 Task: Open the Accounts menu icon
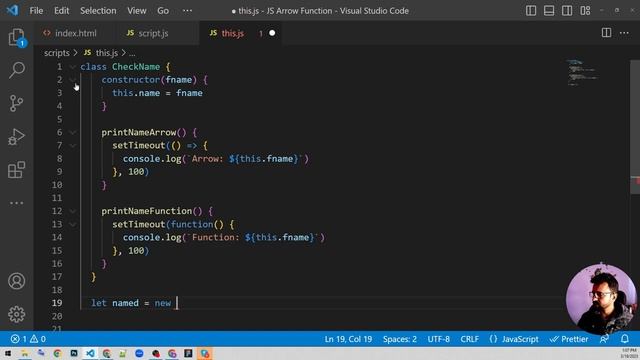[16, 281]
